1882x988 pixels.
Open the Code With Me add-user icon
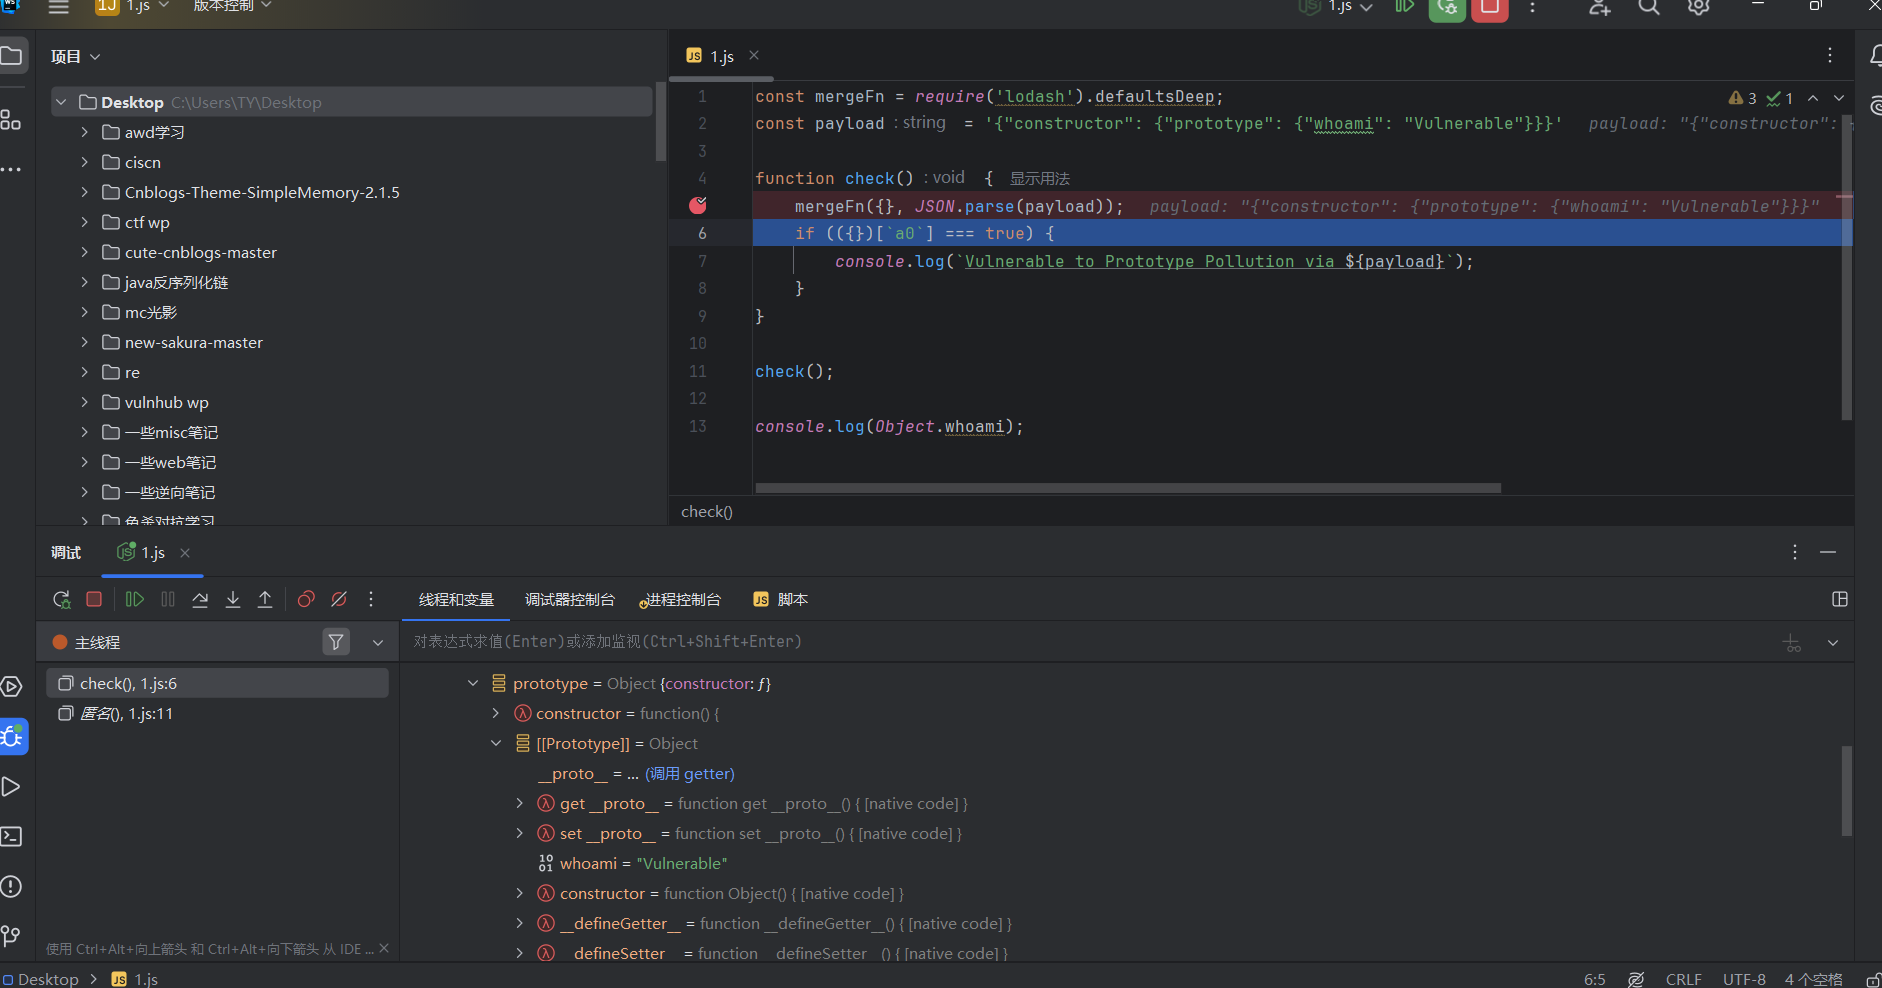[x=1600, y=7]
